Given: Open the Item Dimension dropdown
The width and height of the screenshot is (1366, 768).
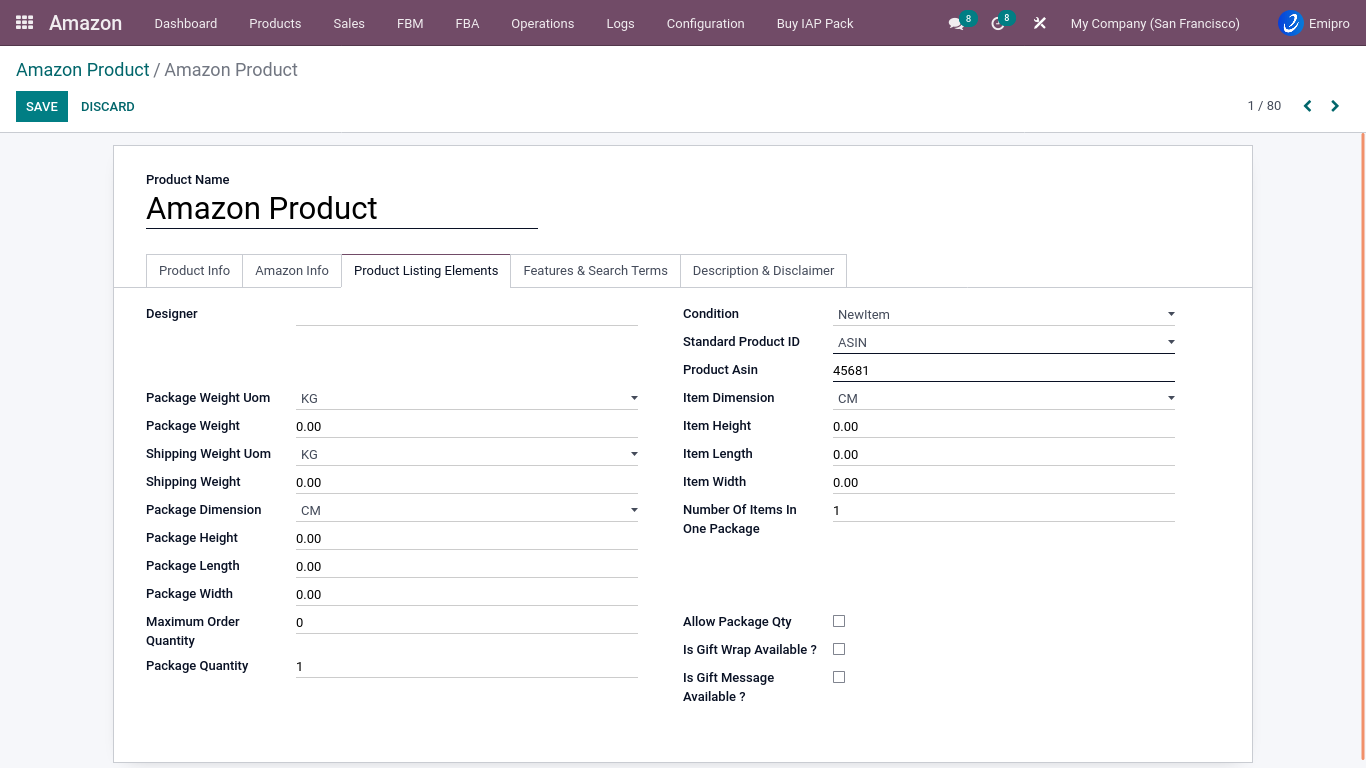Looking at the screenshot, I should pos(1003,398).
